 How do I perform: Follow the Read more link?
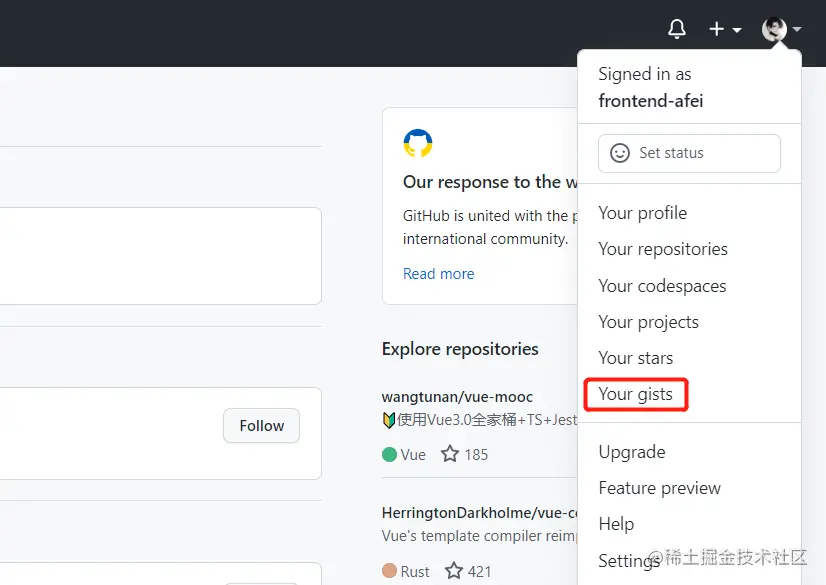point(438,274)
